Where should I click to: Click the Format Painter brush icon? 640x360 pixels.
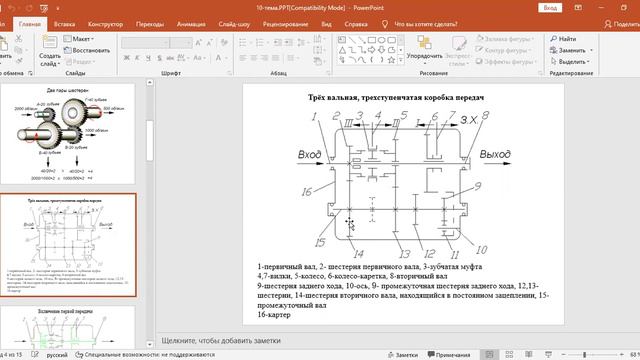(19, 60)
